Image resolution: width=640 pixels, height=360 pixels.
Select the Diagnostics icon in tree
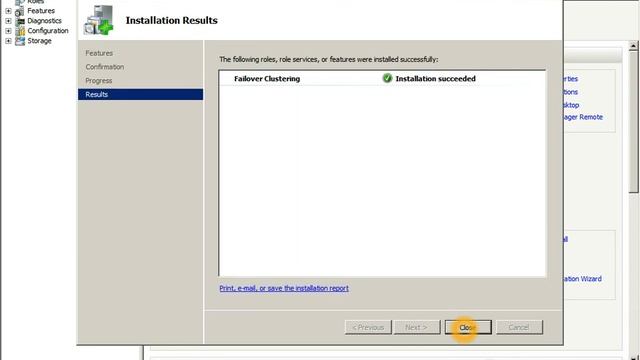pos(20,21)
